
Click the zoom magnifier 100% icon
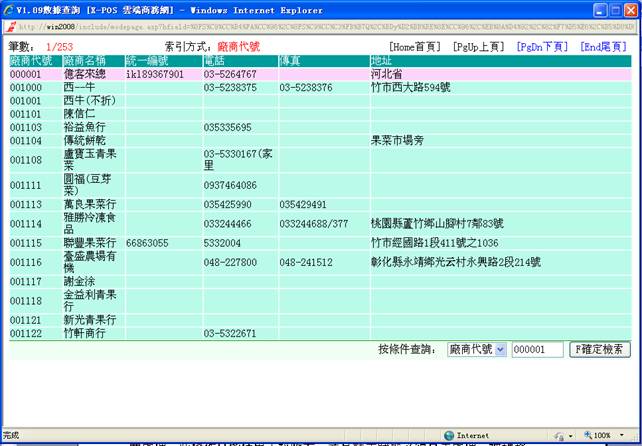[x=587, y=436]
